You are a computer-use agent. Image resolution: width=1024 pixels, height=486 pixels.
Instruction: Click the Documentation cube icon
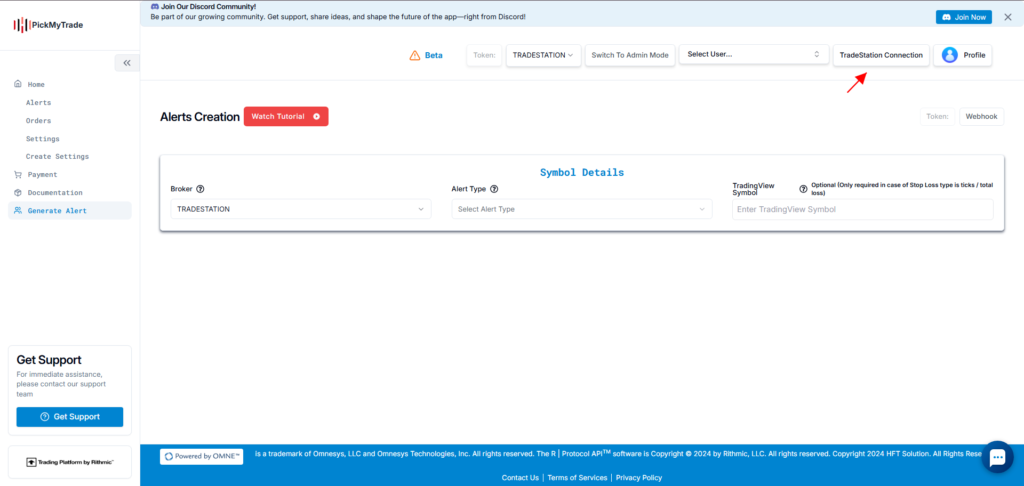pyautogui.click(x=18, y=193)
